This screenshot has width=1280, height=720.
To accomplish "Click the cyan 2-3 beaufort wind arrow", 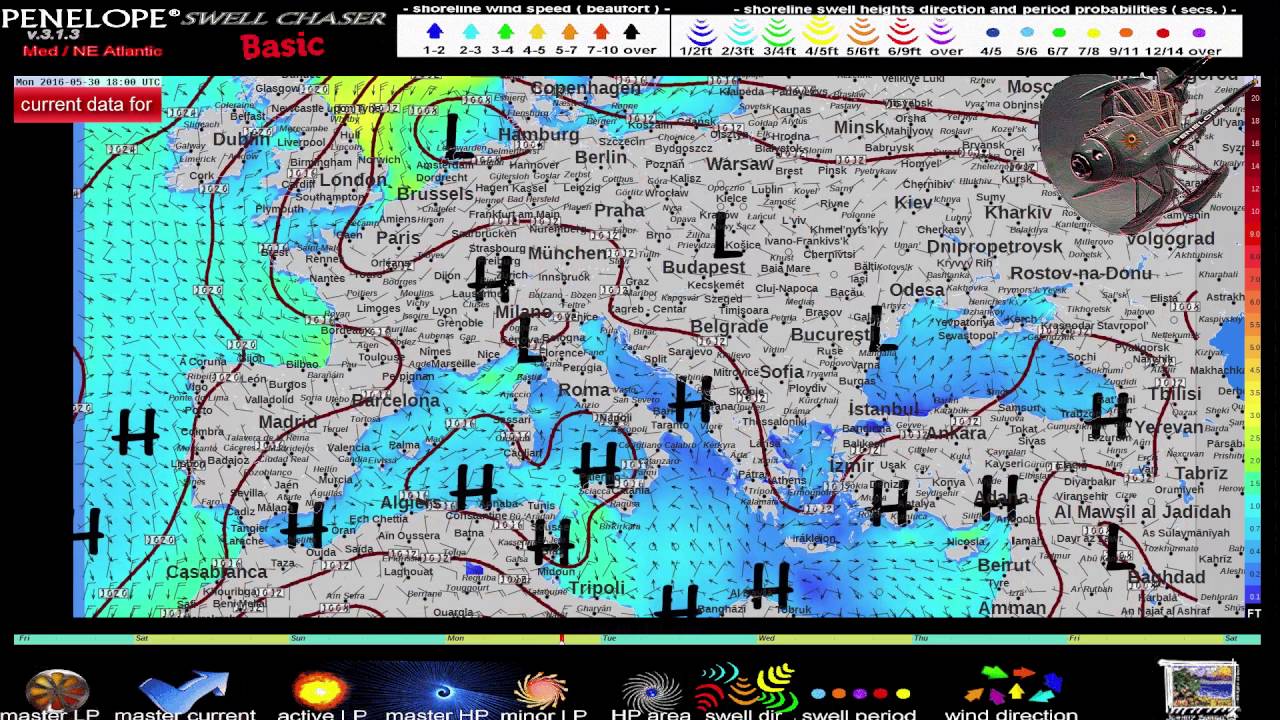I will 470,32.
